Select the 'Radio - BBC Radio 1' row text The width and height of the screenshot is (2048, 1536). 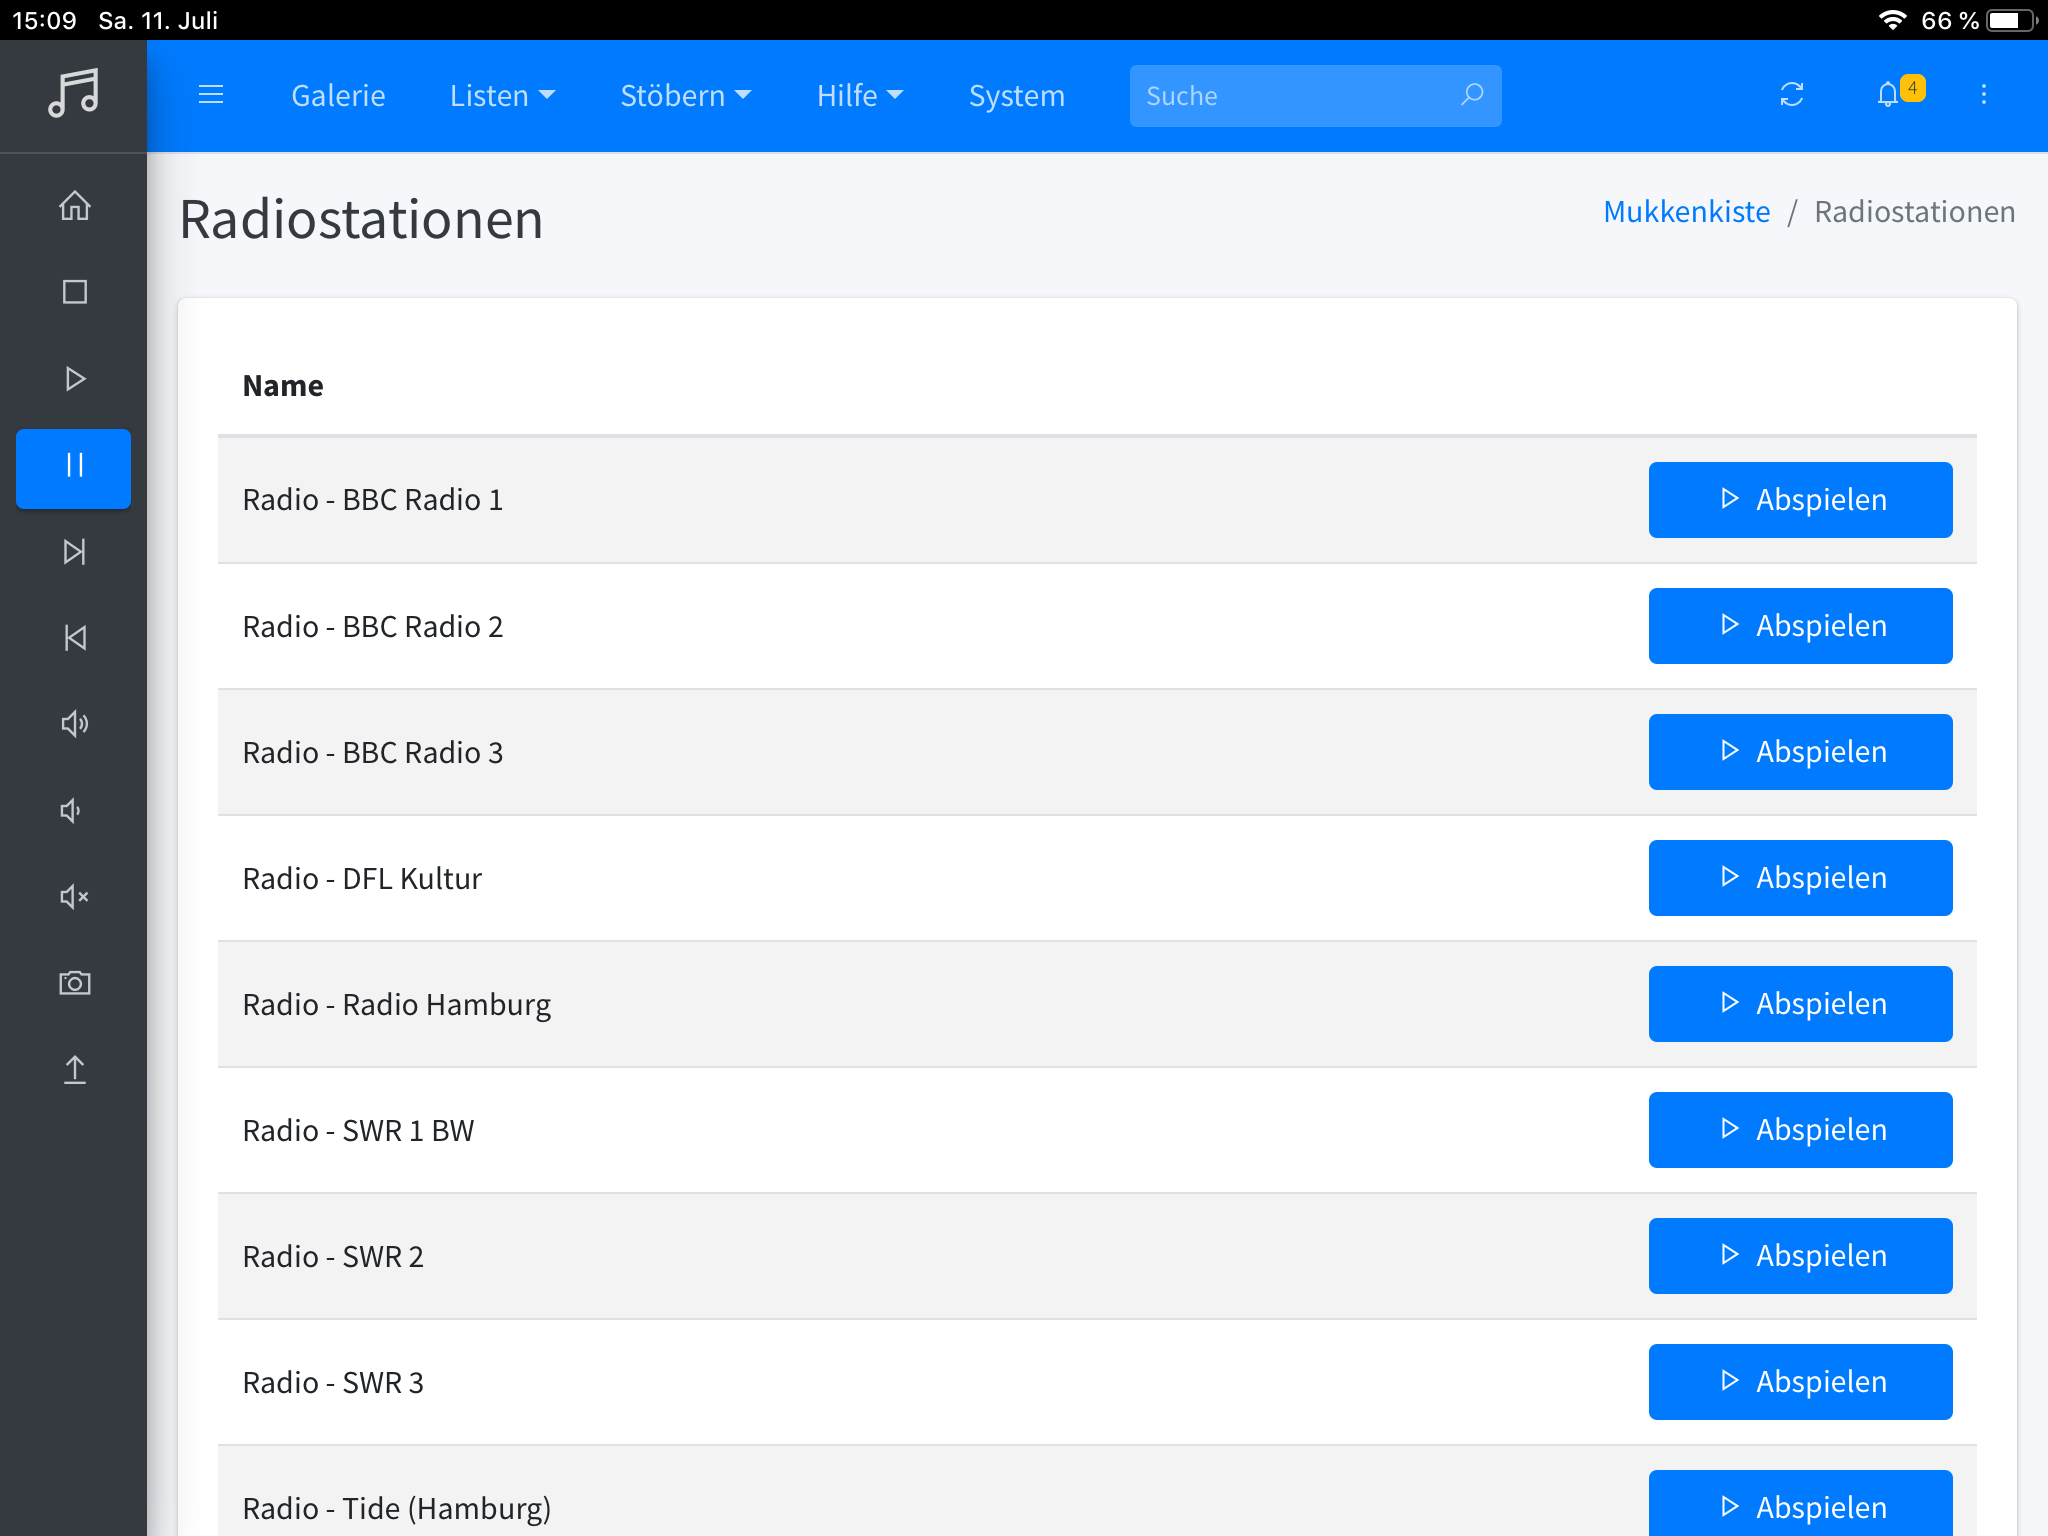(x=373, y=500)
